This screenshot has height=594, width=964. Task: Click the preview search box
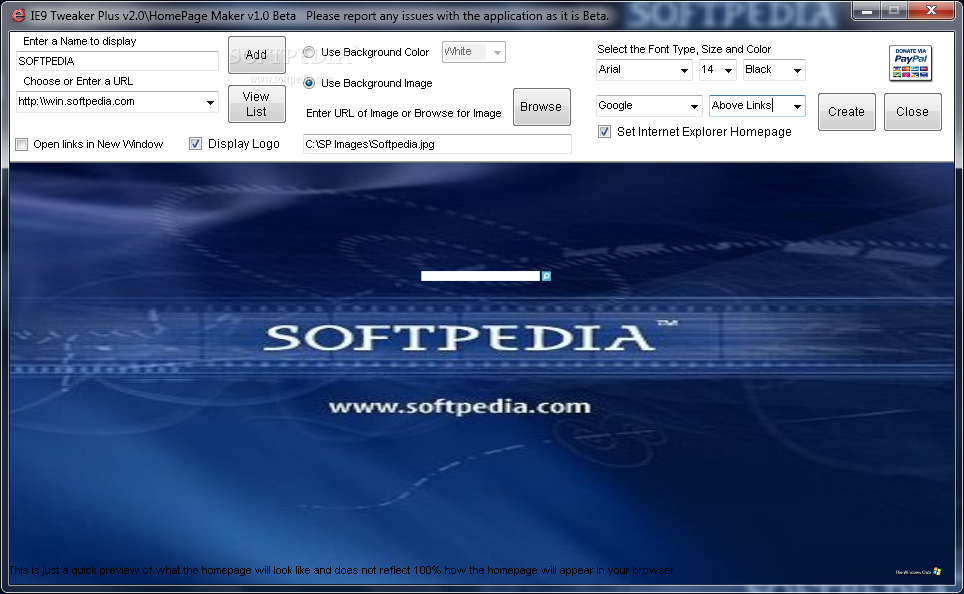point(480,276)
